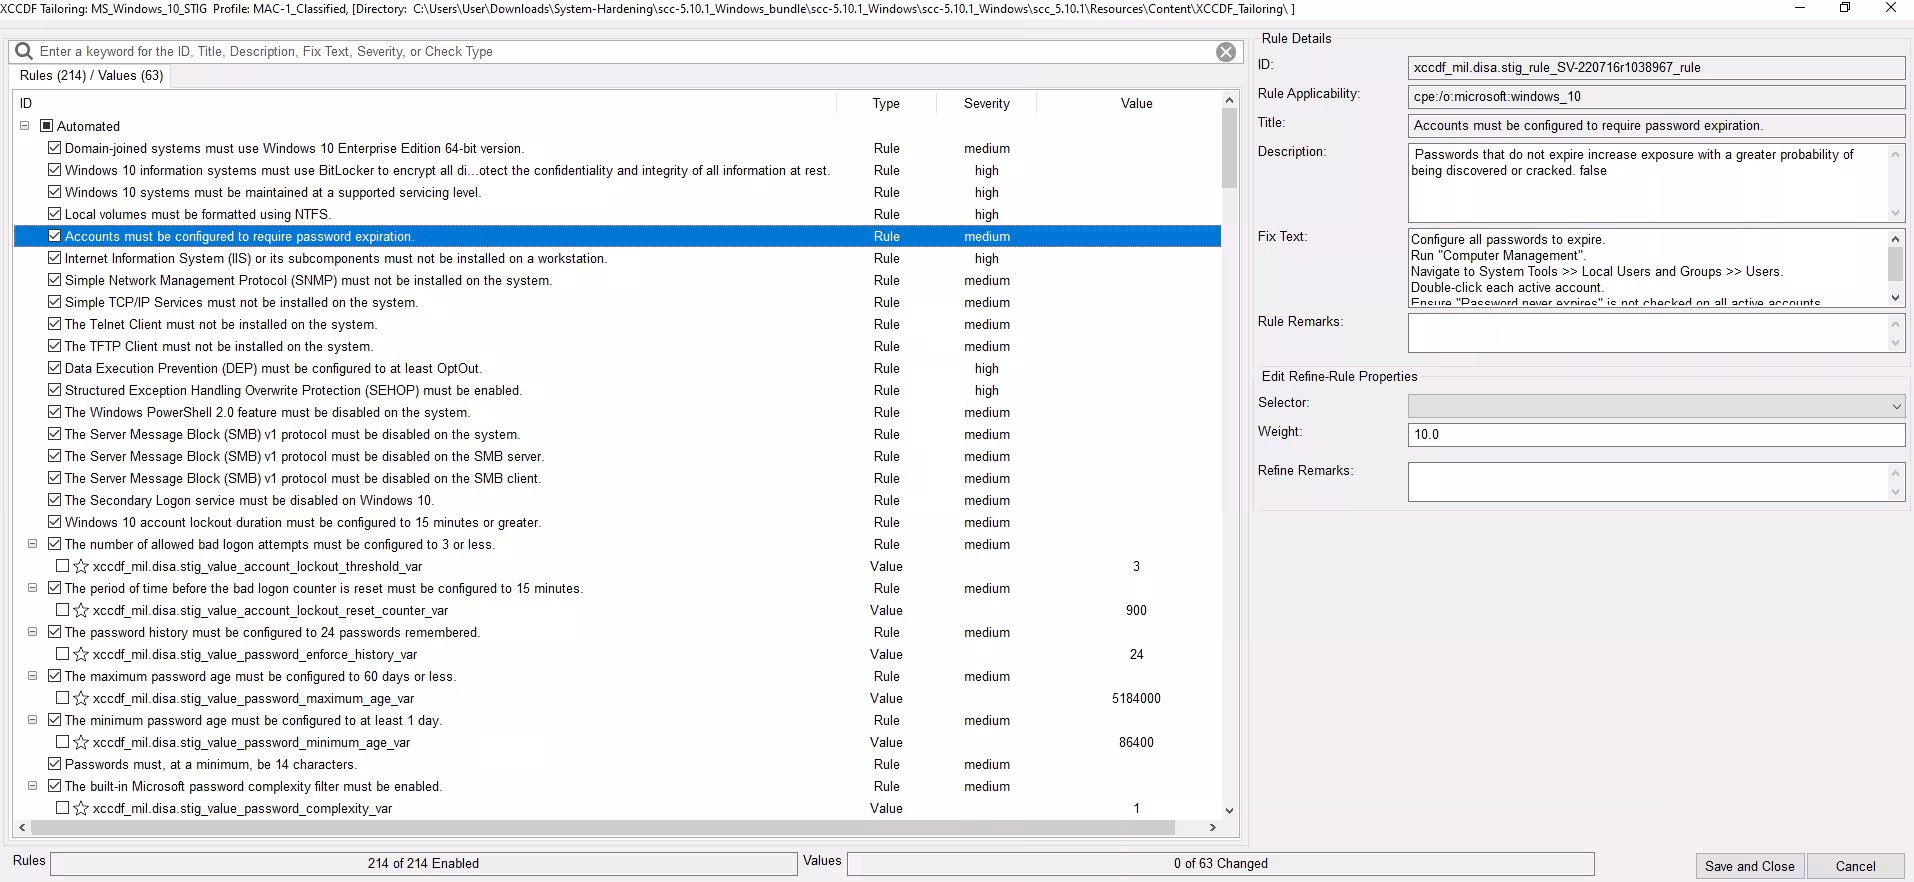The width and height of the screenshot is (1914, 882).
Task: Sort list by Severity column header
Action: [x=986, y=103]
